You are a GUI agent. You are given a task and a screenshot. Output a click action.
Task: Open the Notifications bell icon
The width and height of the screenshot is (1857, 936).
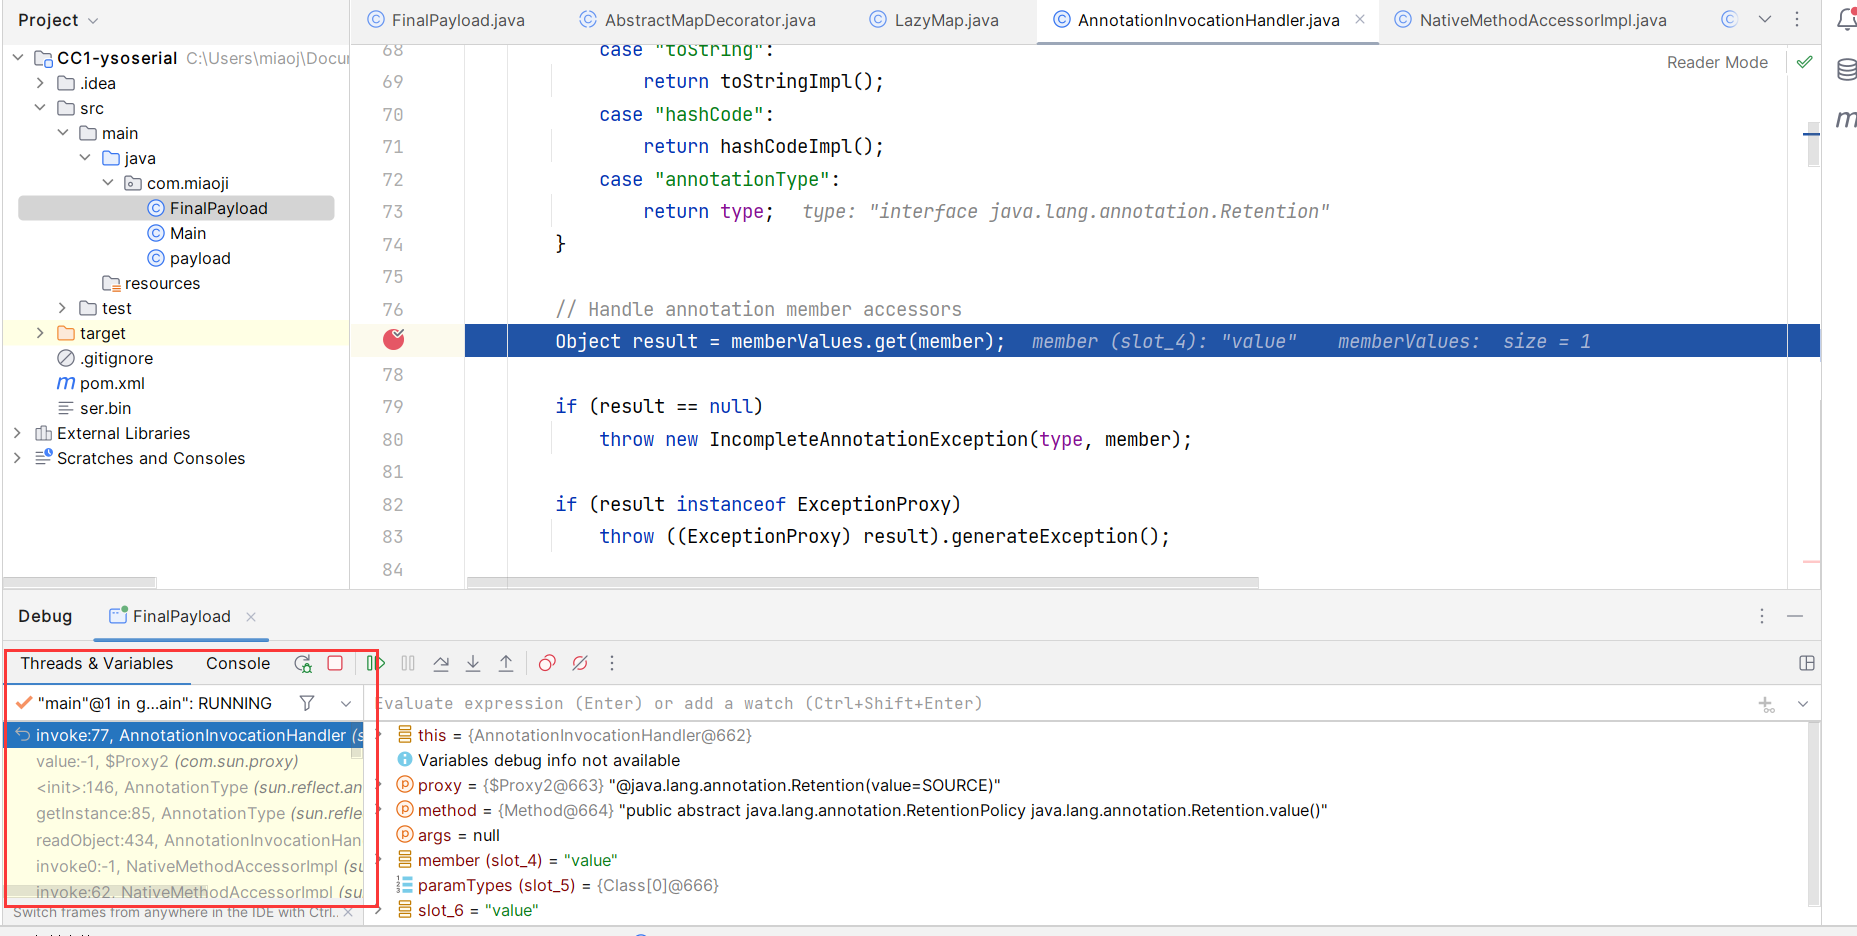[1846, 20]
